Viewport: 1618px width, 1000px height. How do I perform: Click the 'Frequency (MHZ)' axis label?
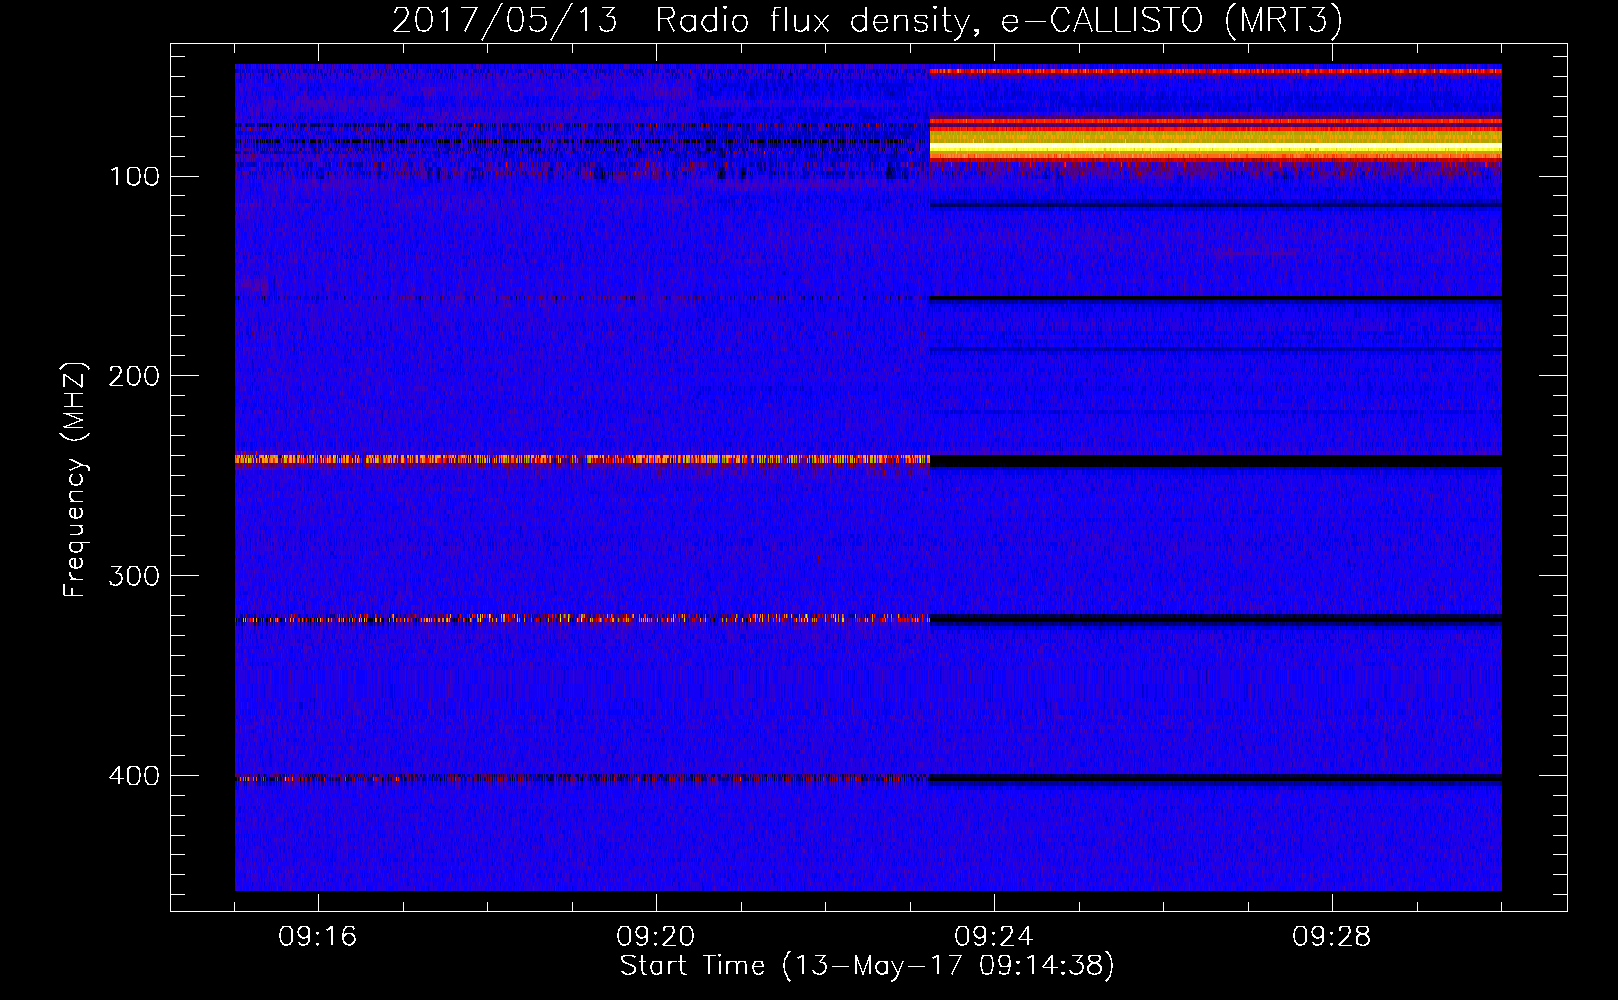pos(75,480)
